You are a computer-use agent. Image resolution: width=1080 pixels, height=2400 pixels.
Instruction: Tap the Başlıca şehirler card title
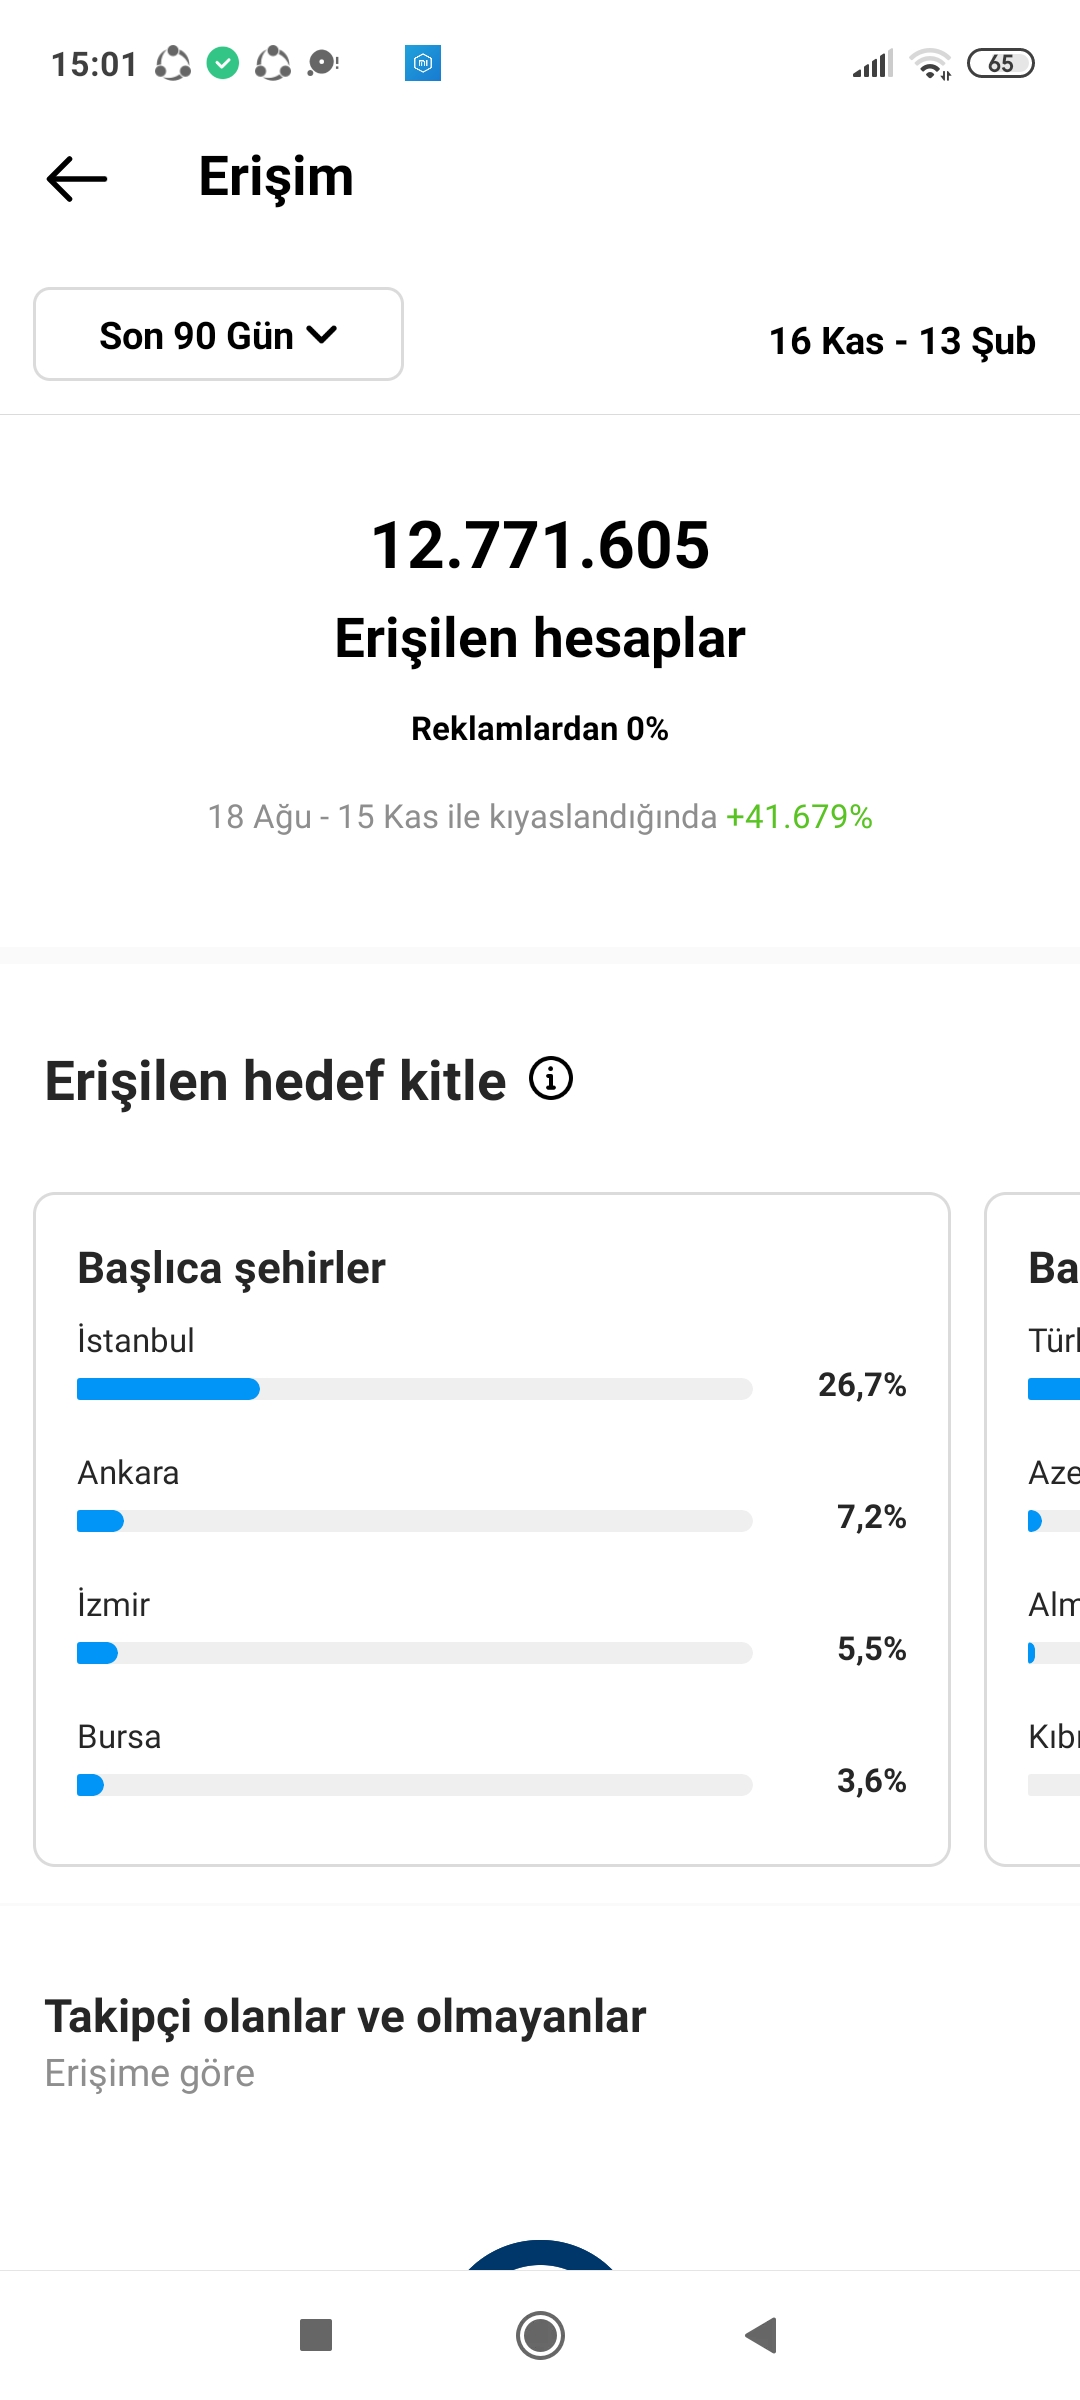pyautogui.click(x=232, y=1268)
